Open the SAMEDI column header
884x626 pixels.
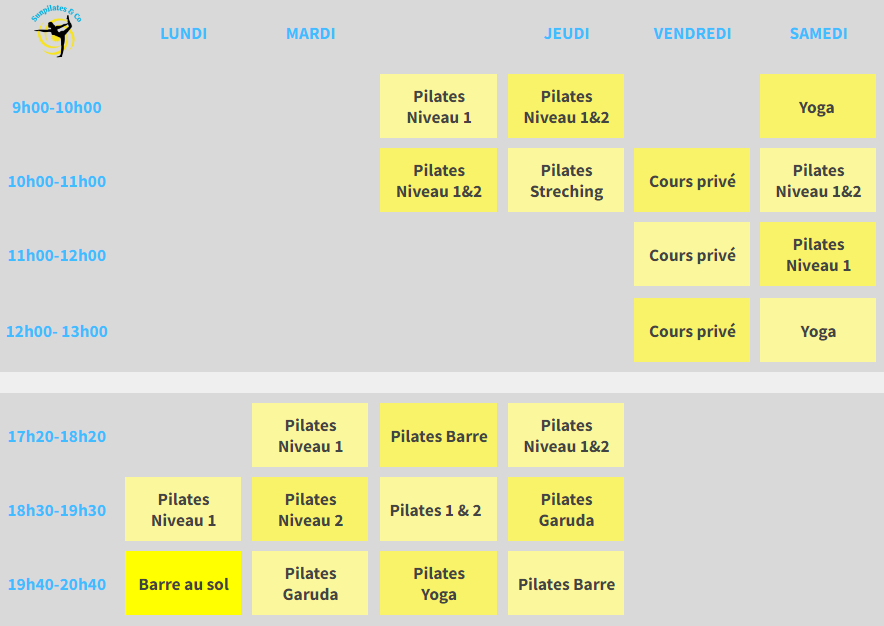(818, 34)
